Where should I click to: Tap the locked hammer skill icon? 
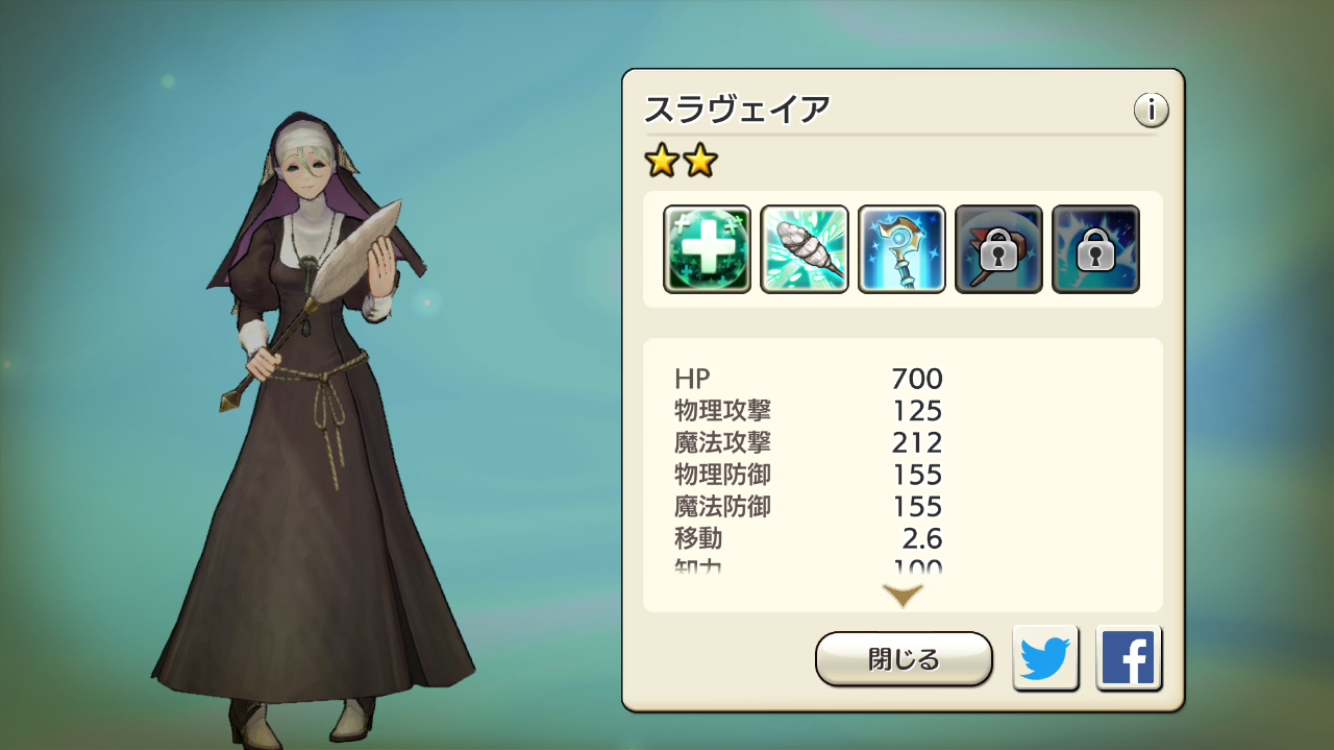998,249
